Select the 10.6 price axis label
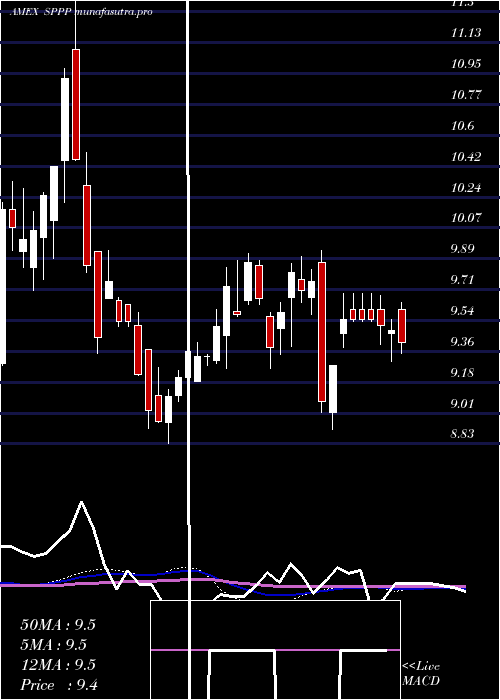This screenshot has width=500, height=700. [x=462, y=126]
